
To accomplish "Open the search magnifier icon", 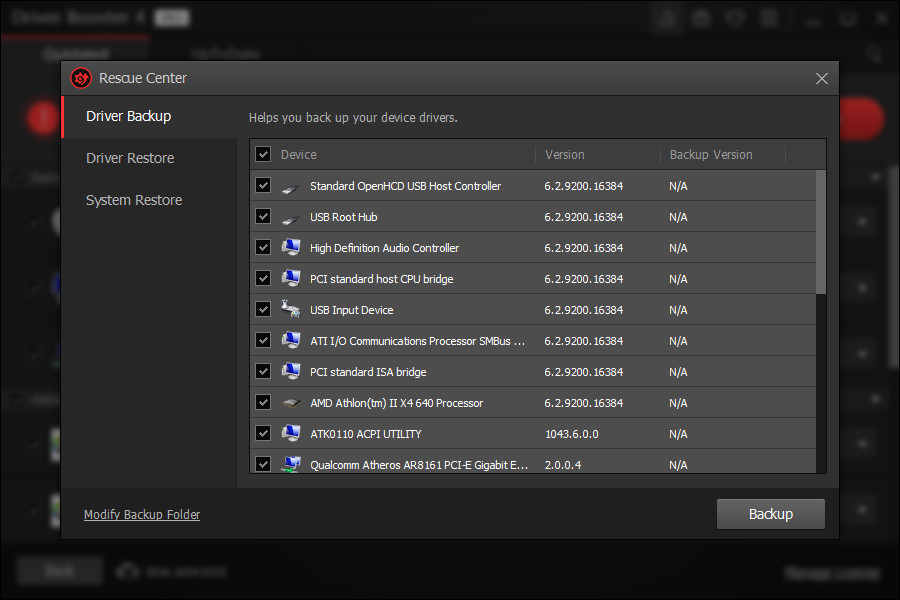I will pos(874,53).
